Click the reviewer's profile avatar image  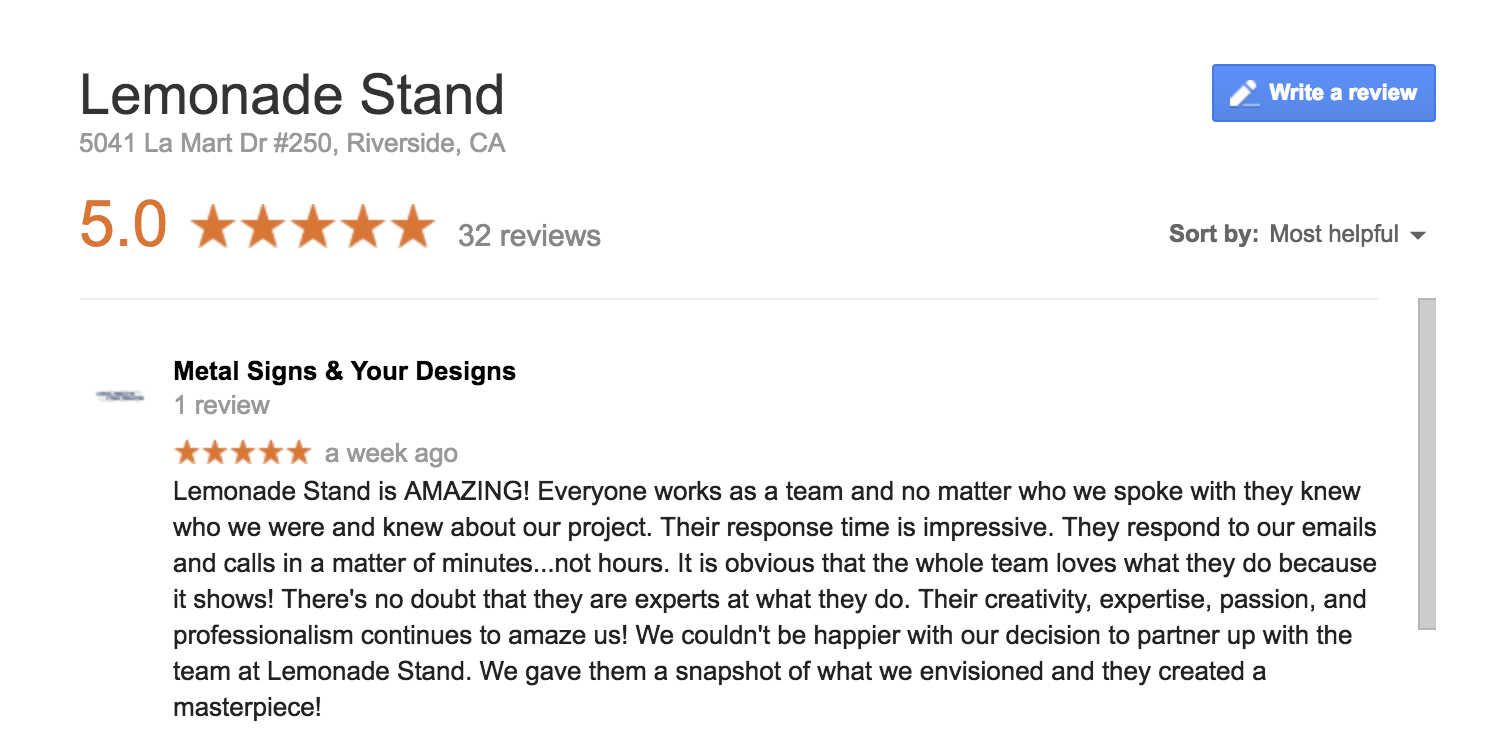120,396
